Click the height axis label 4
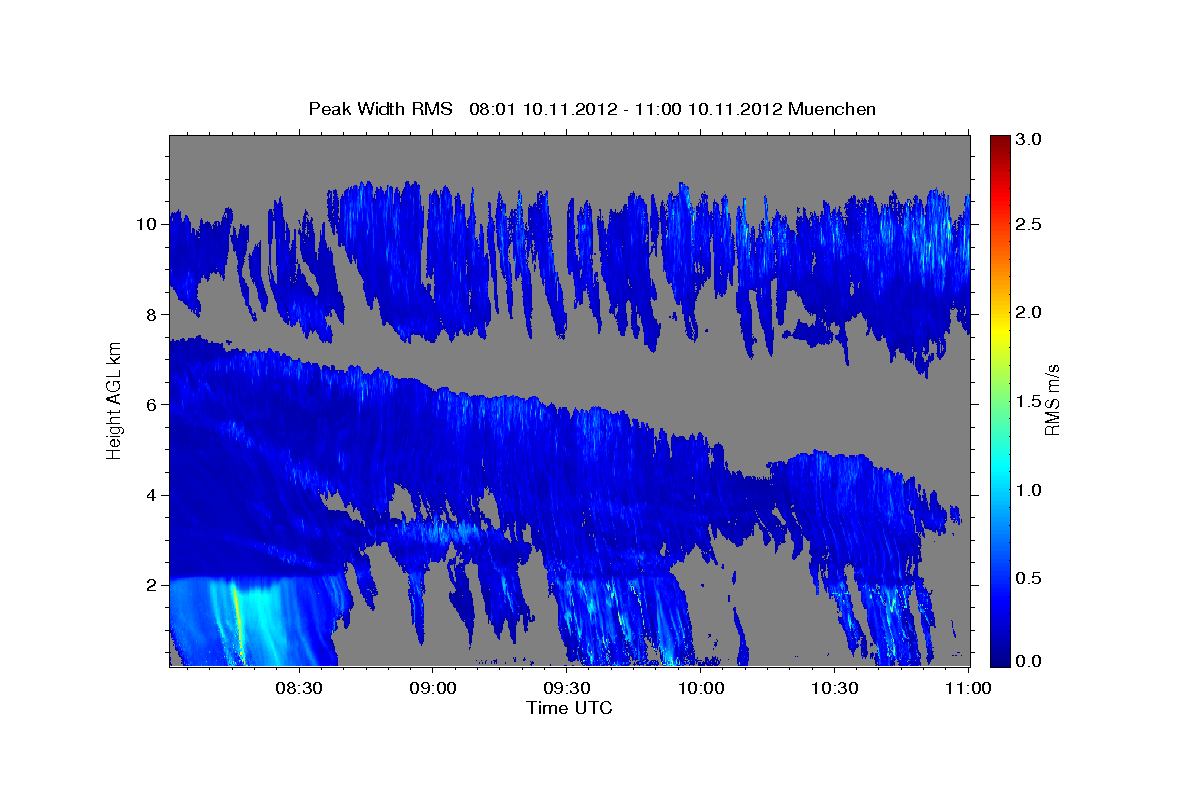Image resolution: width=1200 pixels, height=800 pixels. [153, 495]
